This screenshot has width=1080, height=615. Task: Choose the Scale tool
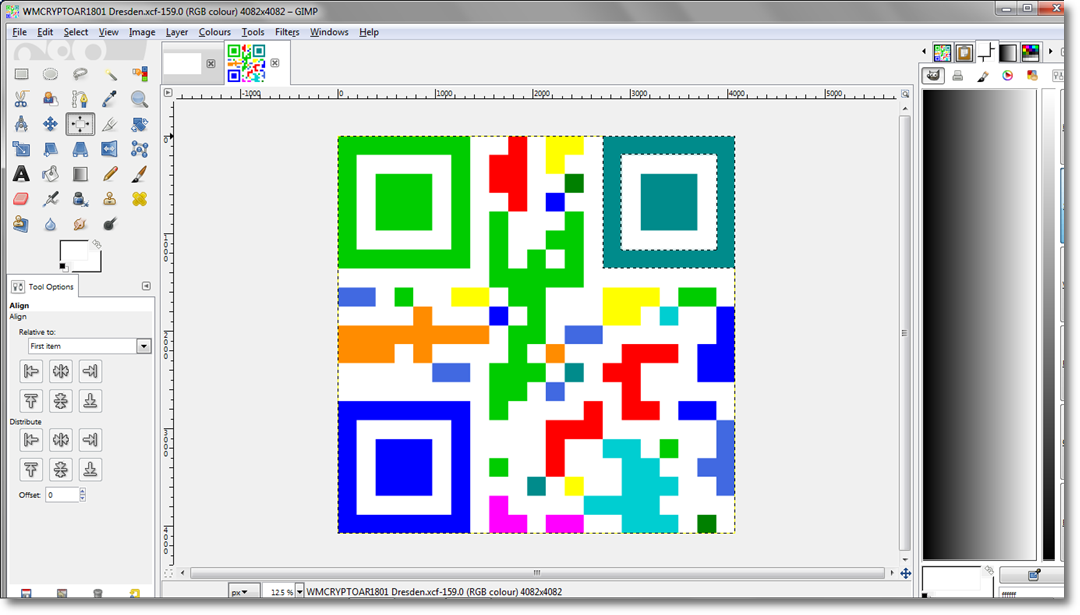(x=21, y=149)
